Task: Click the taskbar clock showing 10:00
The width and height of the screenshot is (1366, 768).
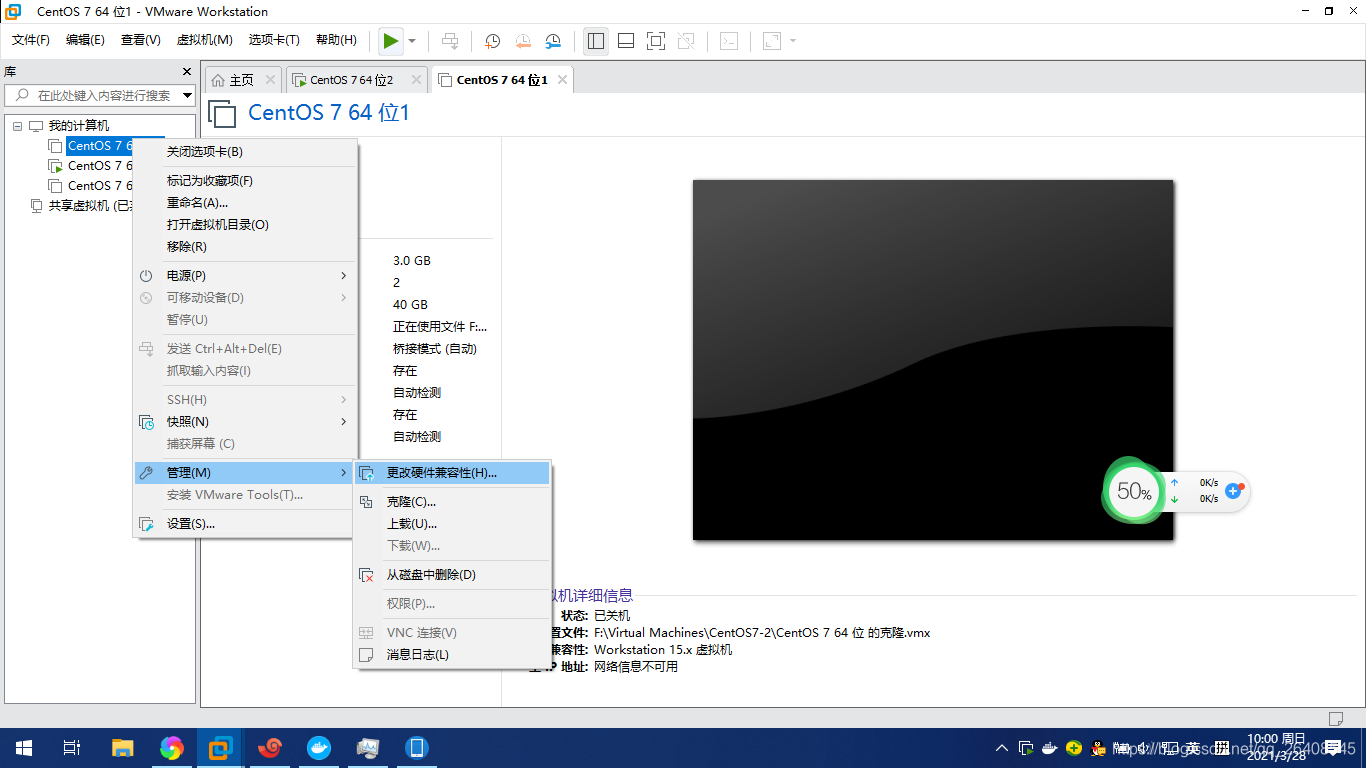Action: [1278, 748]
